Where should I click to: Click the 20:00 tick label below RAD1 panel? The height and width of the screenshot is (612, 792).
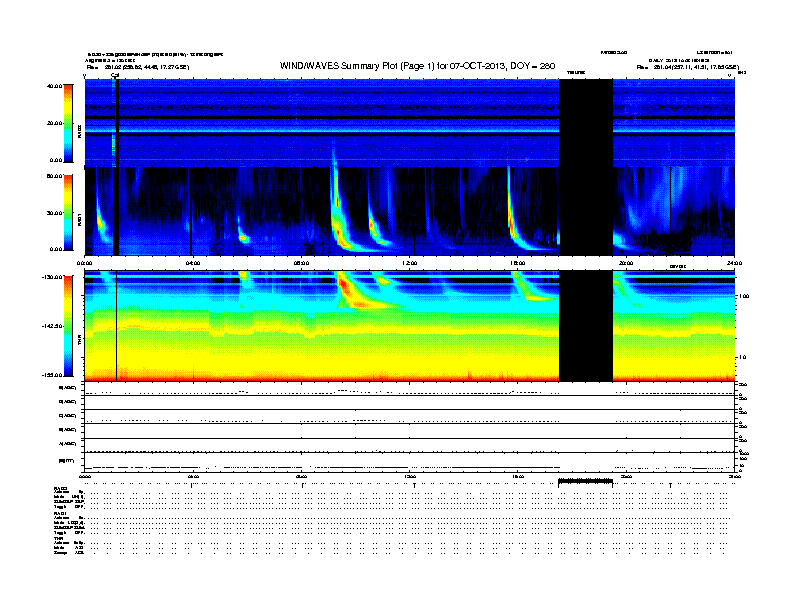(x=626, y=263)
